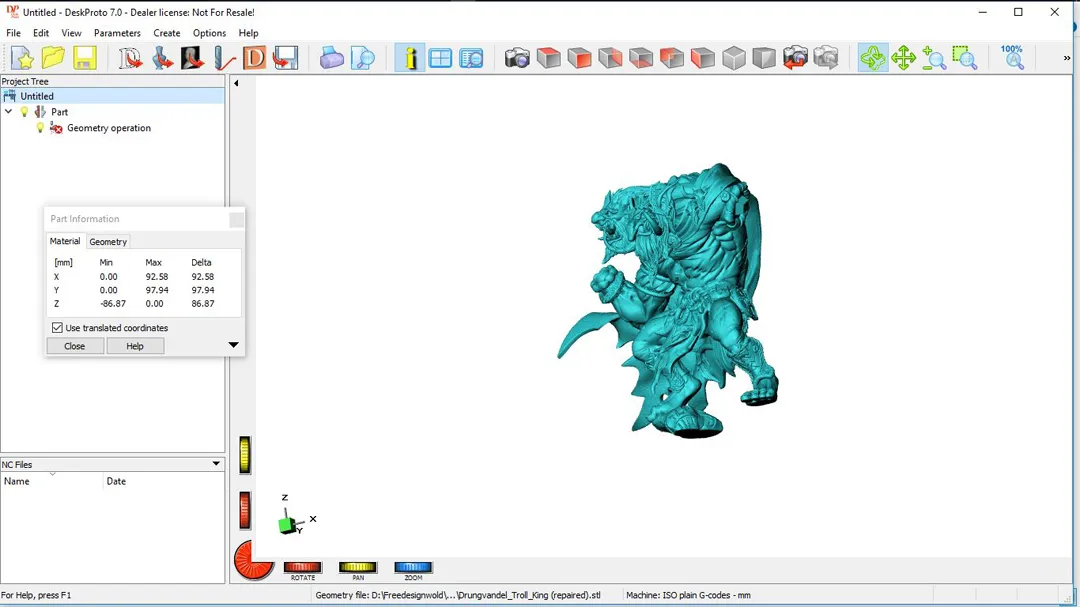1080x607 pixels.
Task: Open the Edit menu
Action: 41,33
